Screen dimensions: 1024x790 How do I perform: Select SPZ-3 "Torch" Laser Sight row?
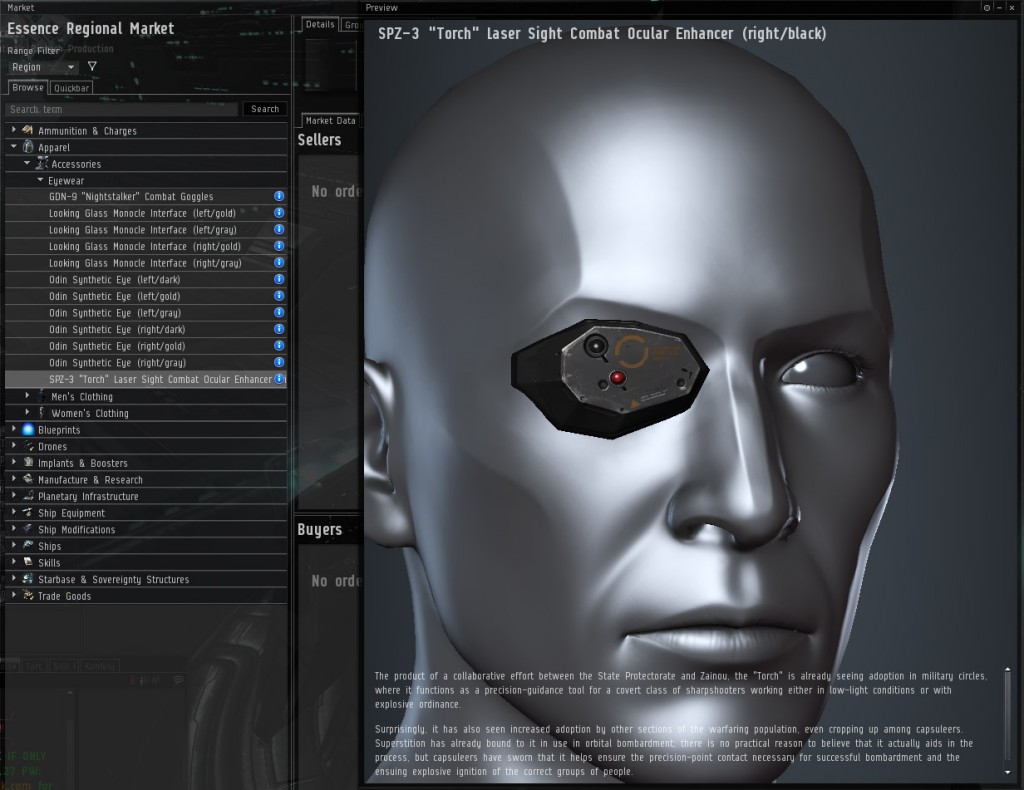(x=146, y=379)
